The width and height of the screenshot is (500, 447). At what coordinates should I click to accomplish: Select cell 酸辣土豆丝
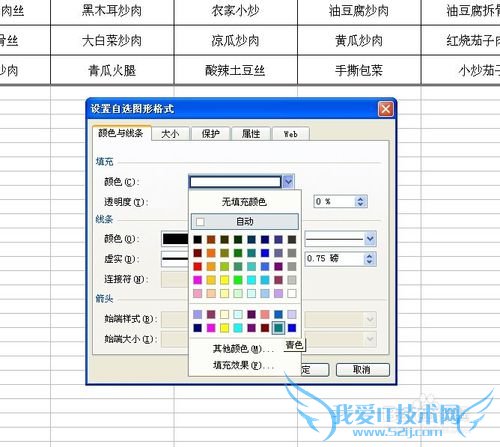pyautogui.click(x=236, y=70)
